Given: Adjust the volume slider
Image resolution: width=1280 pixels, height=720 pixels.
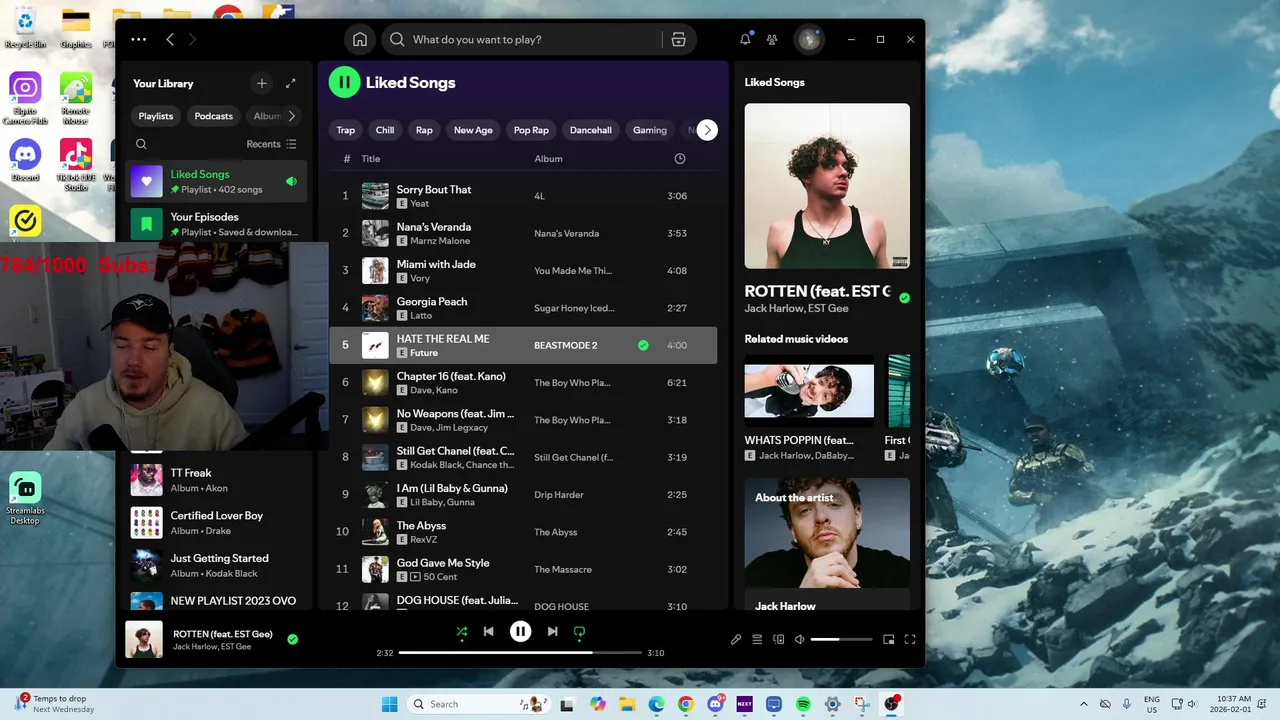Looking at the screenshot, I should click(x=841, y=639).
